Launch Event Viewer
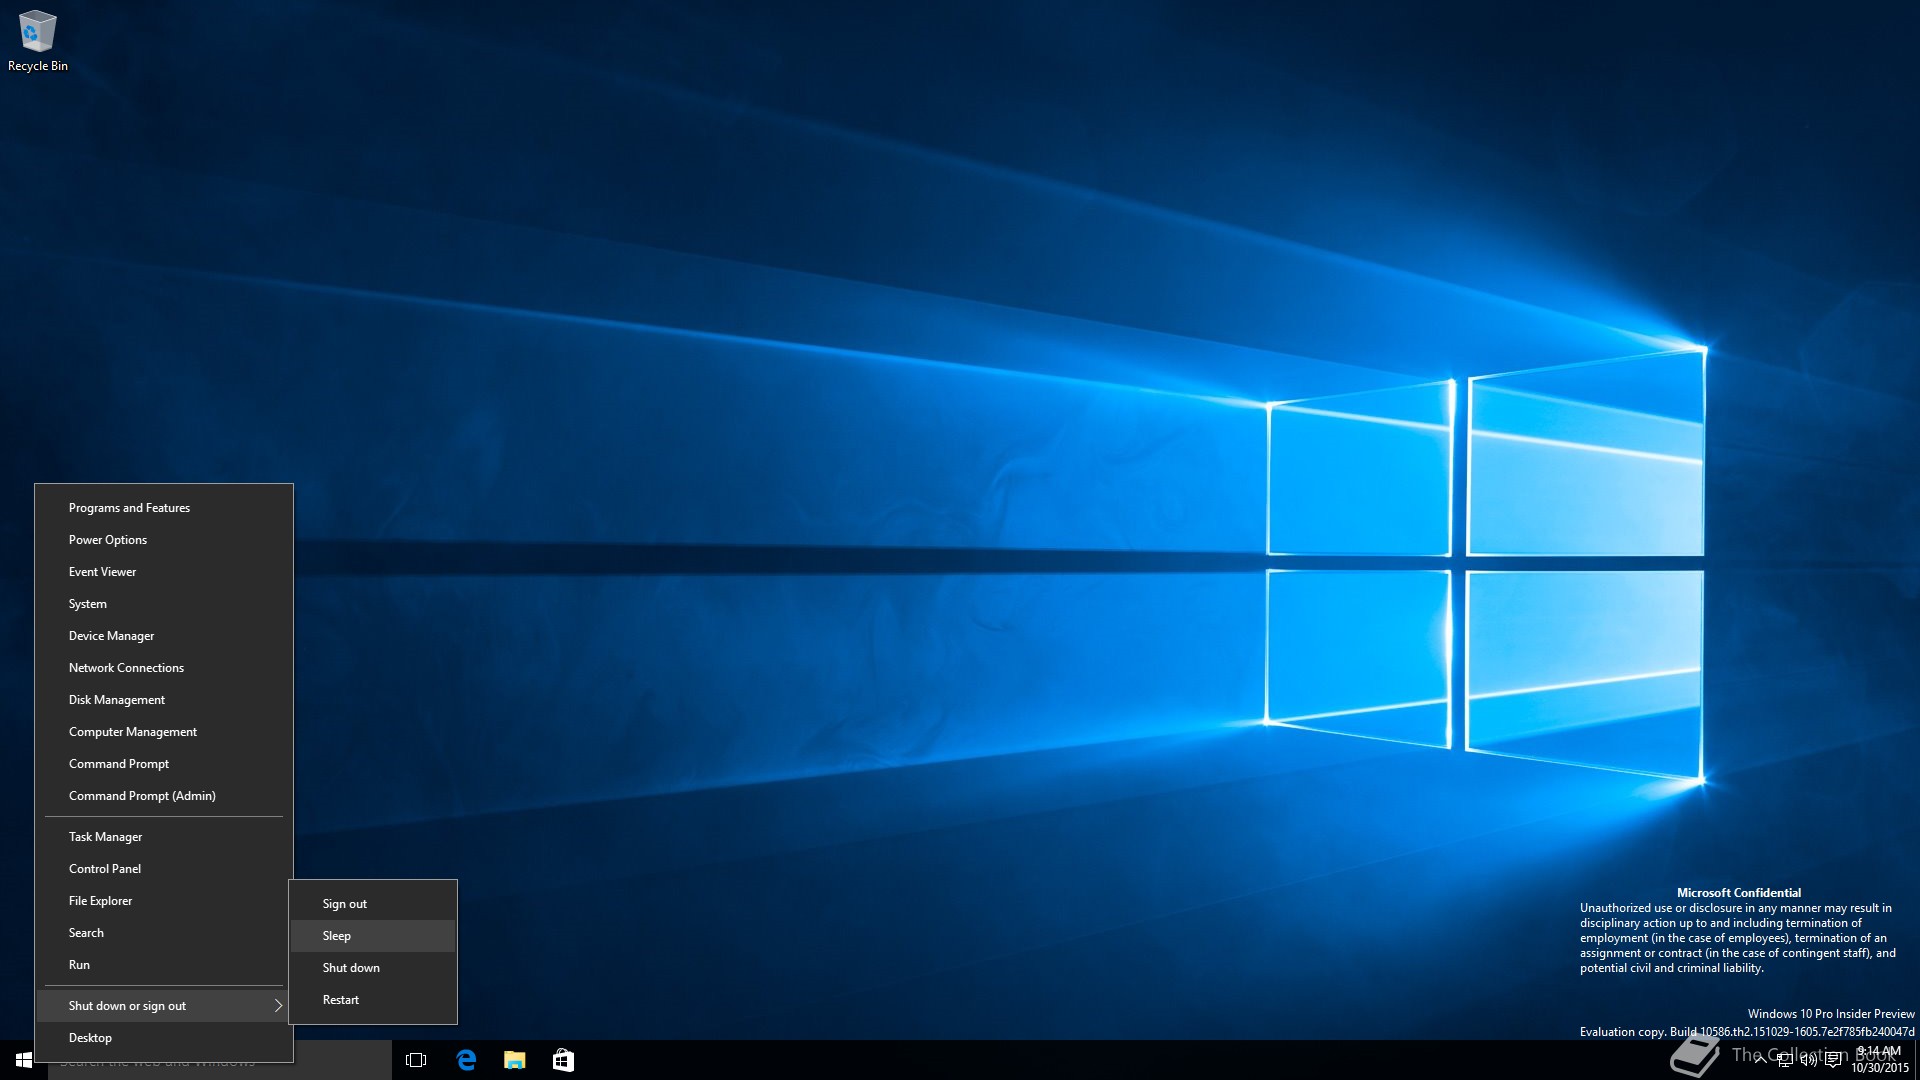1920x1080 pixels. [x=164, y=572]
